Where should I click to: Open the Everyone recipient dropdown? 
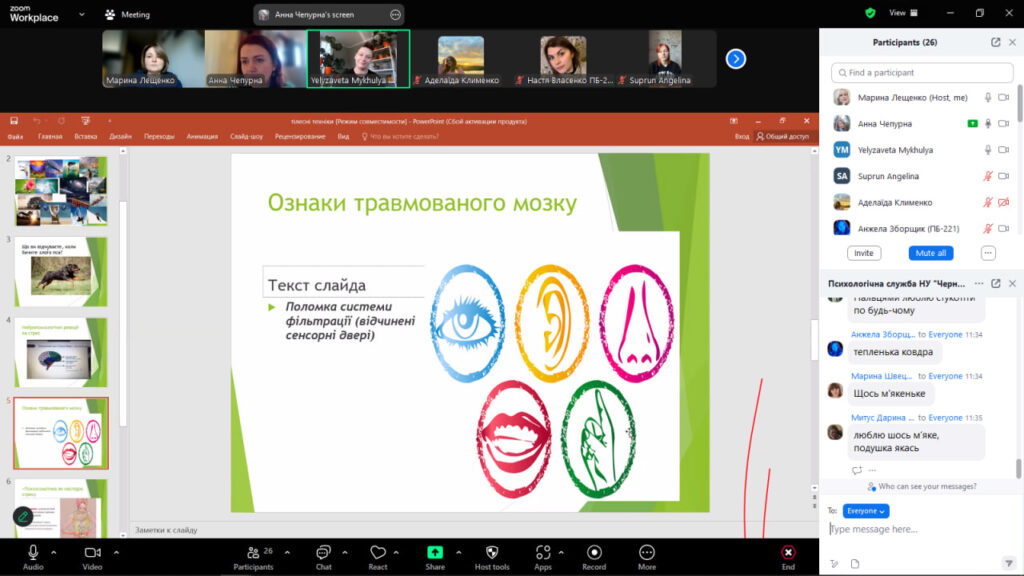(866, 511)
